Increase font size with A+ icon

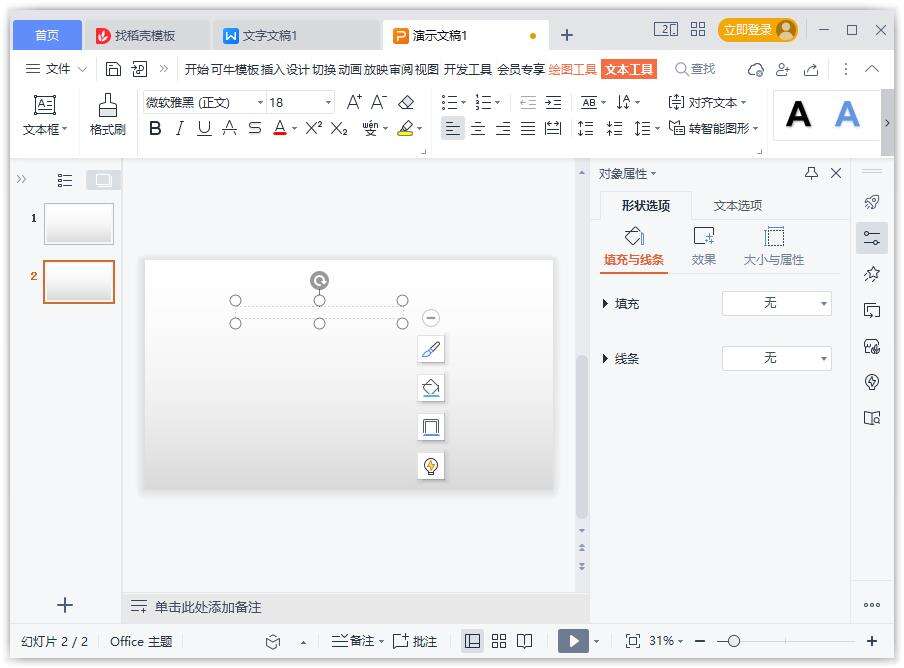(x=354, y=103)
